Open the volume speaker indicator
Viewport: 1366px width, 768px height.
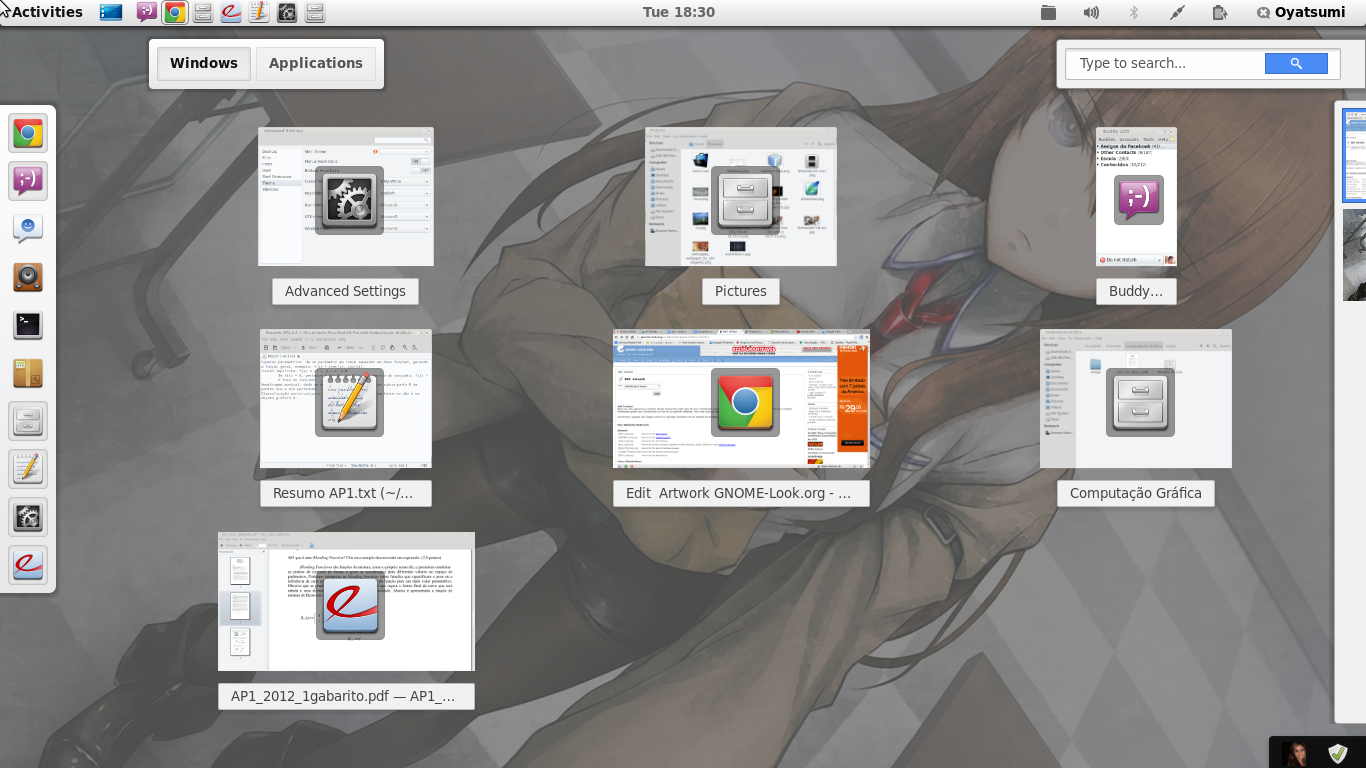click(x=1091, y=12)
